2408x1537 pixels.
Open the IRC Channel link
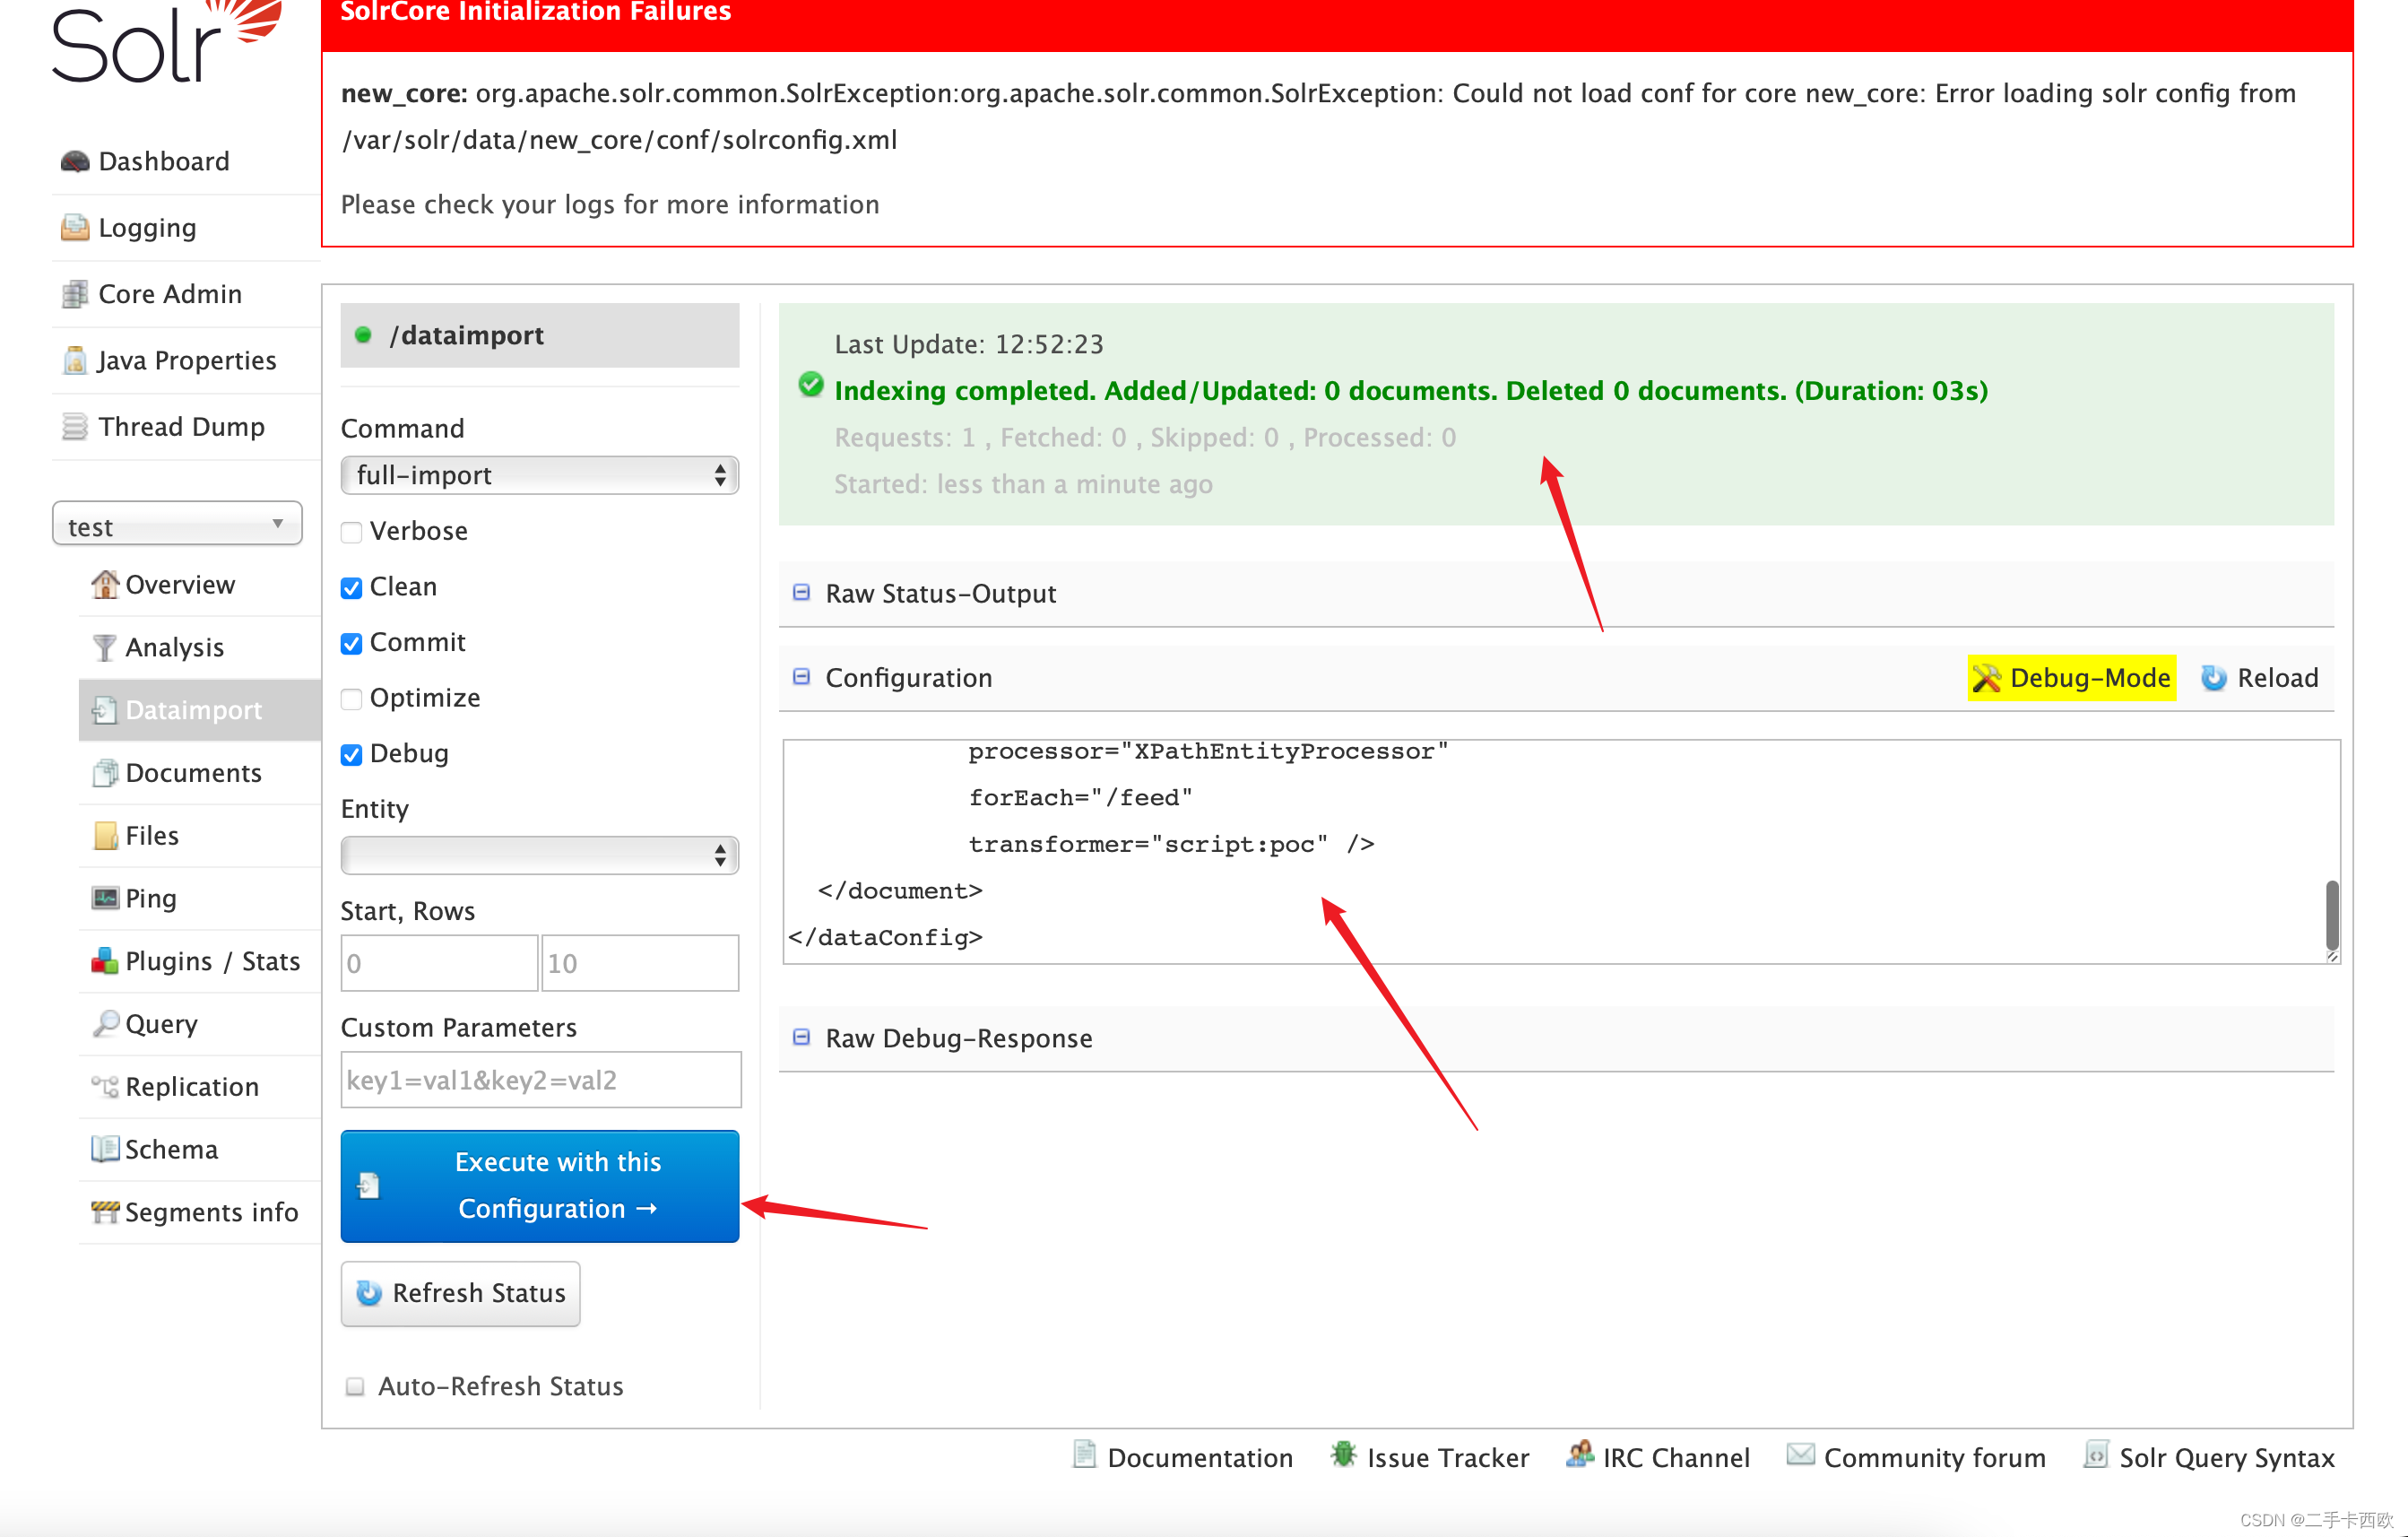coord(1658,1457)
